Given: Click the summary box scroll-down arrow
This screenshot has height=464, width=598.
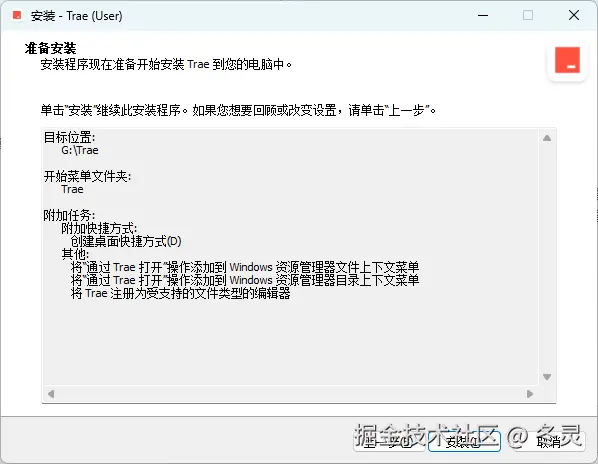Looking at the screenshot, I should [547, 377].
